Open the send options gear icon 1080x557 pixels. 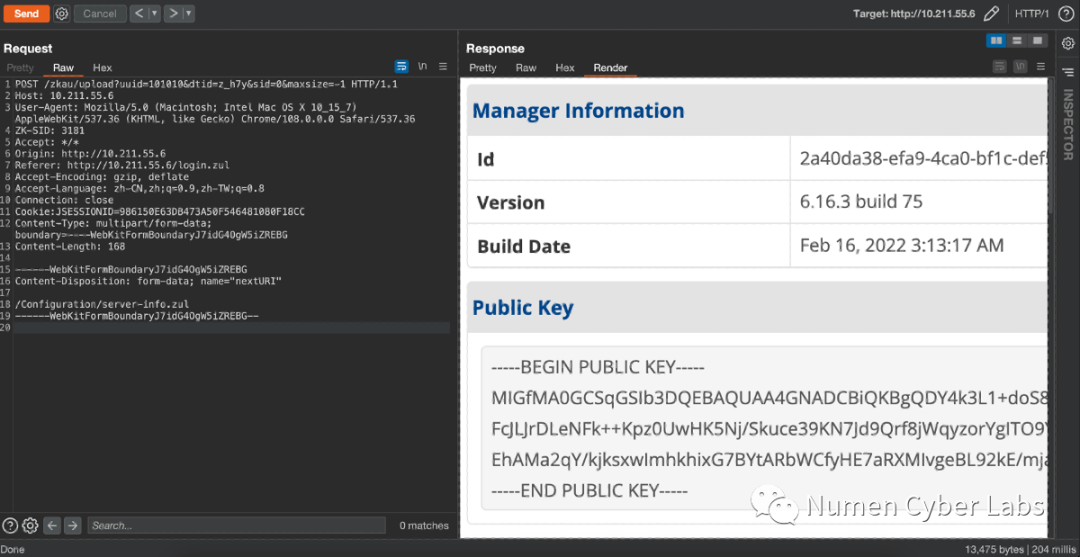[x=61, y=13]
